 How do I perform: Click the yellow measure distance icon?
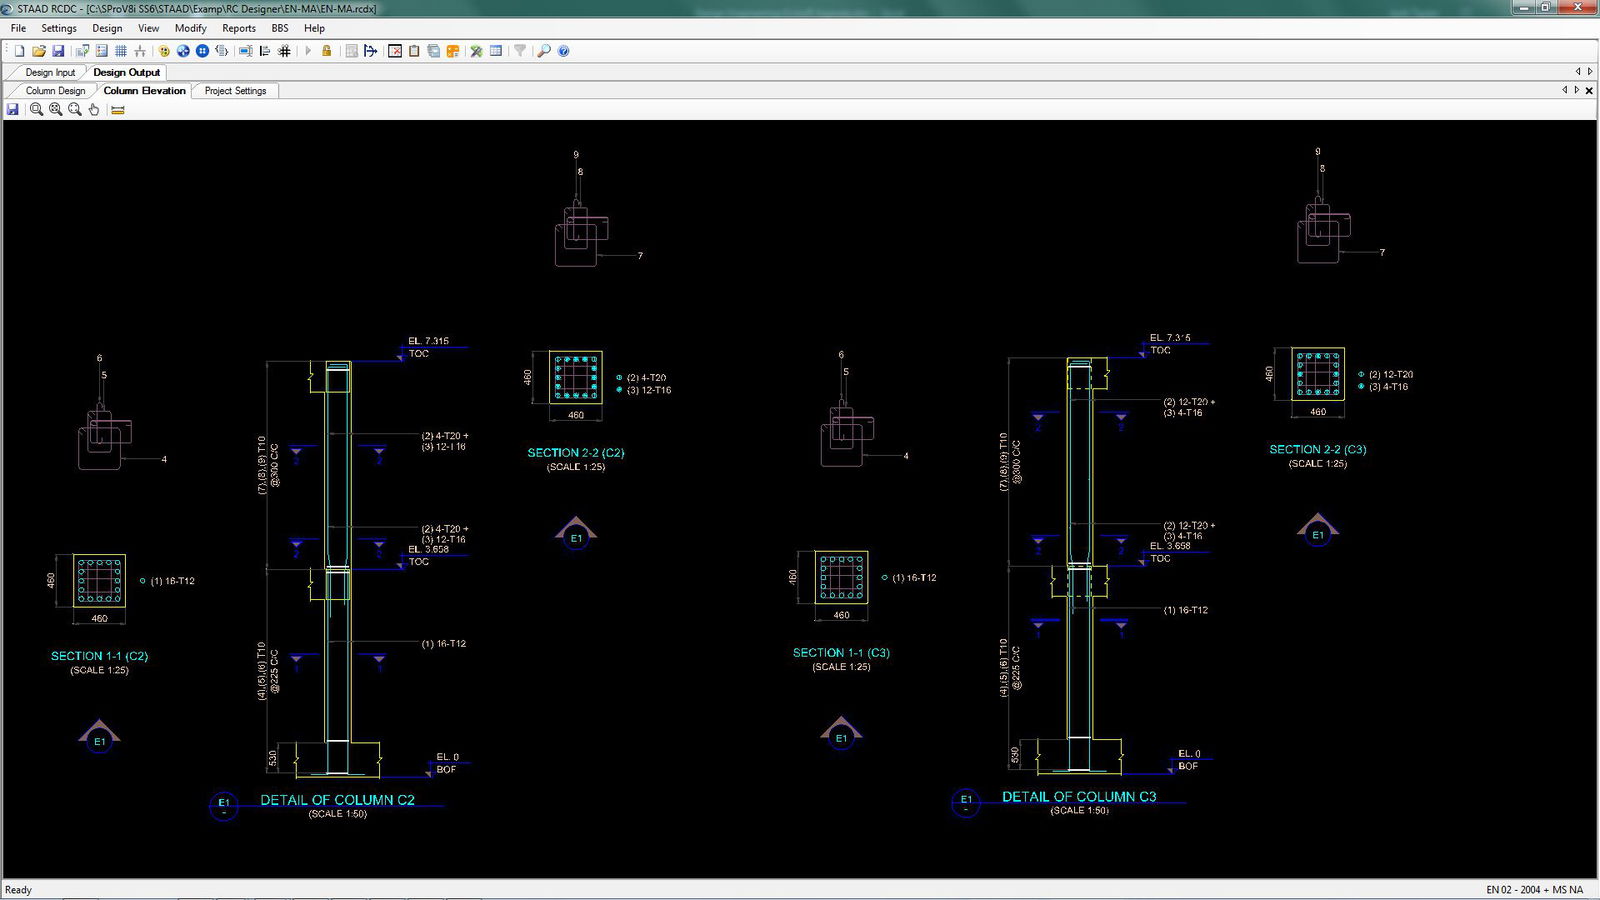[118, 110]
